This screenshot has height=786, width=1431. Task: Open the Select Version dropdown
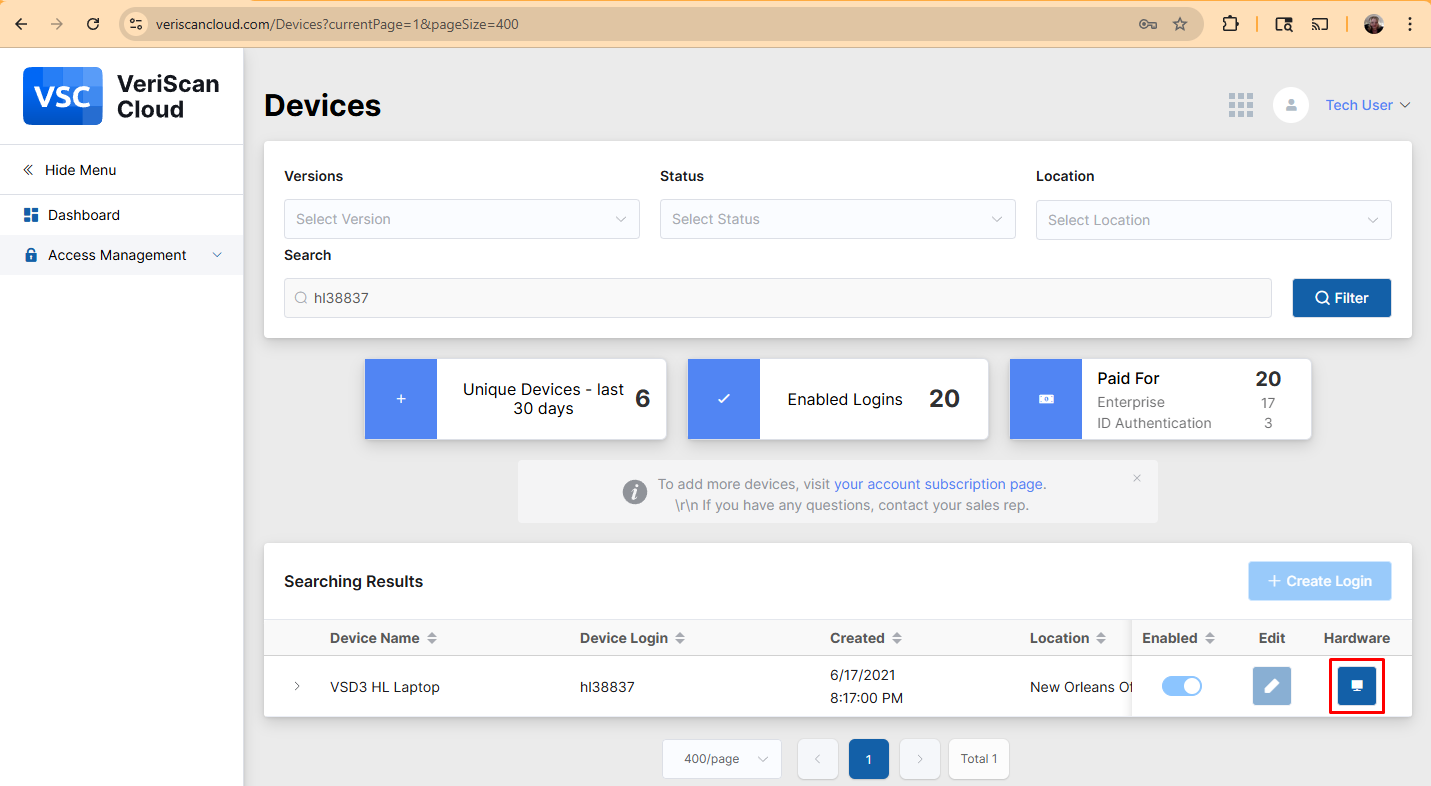click(x=462, y=219)
